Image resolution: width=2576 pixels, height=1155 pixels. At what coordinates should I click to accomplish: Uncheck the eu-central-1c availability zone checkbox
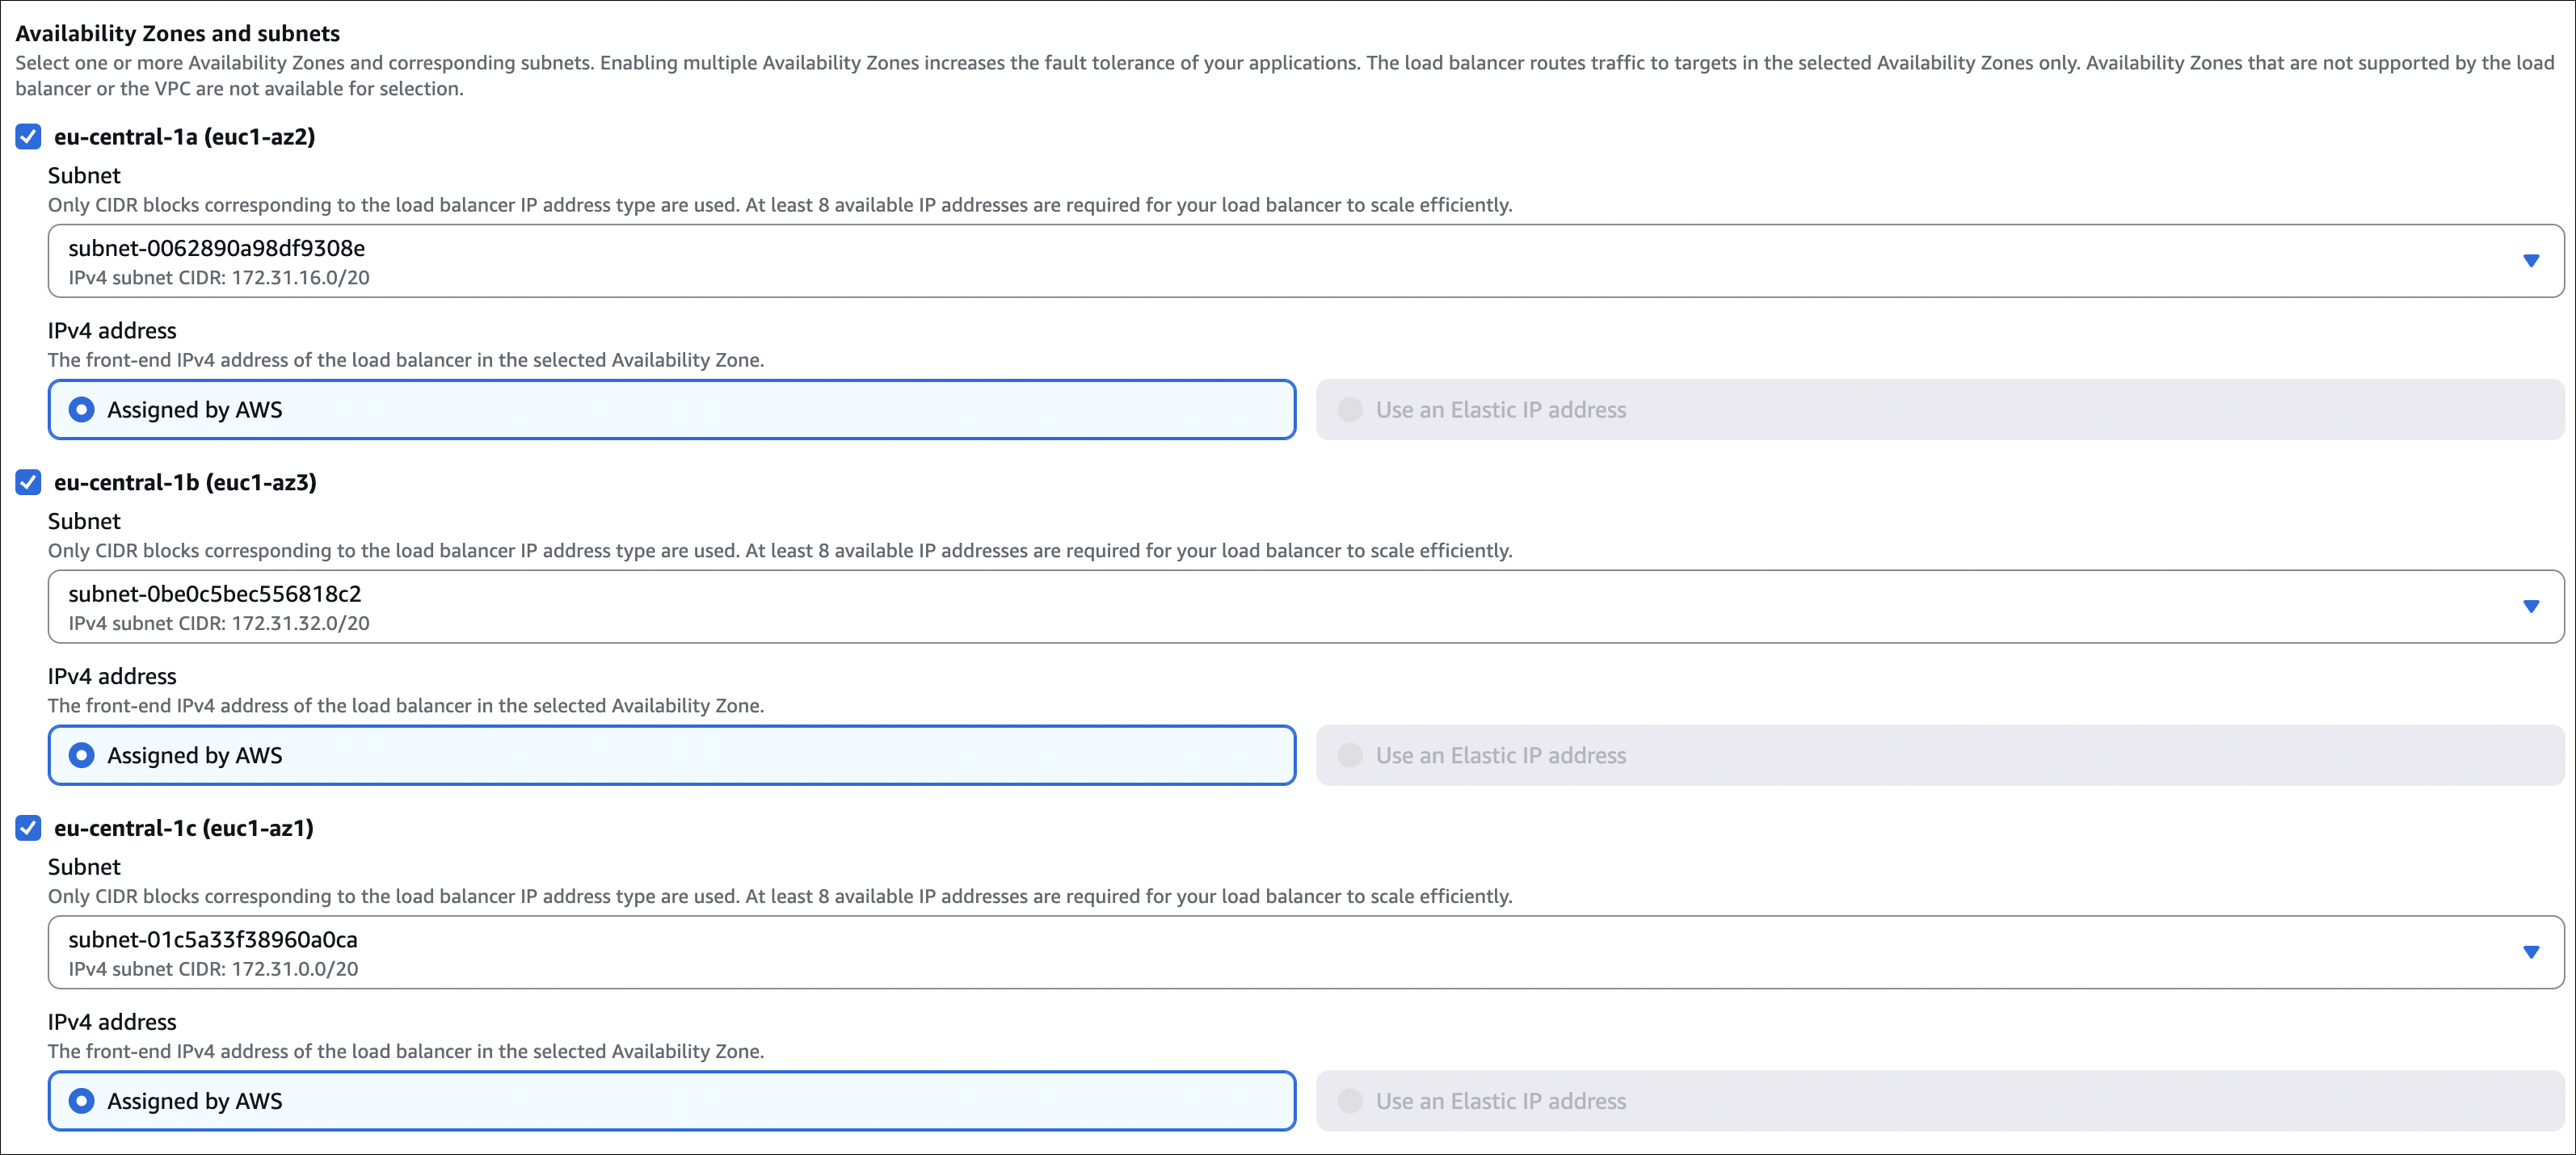coord(28,828)
